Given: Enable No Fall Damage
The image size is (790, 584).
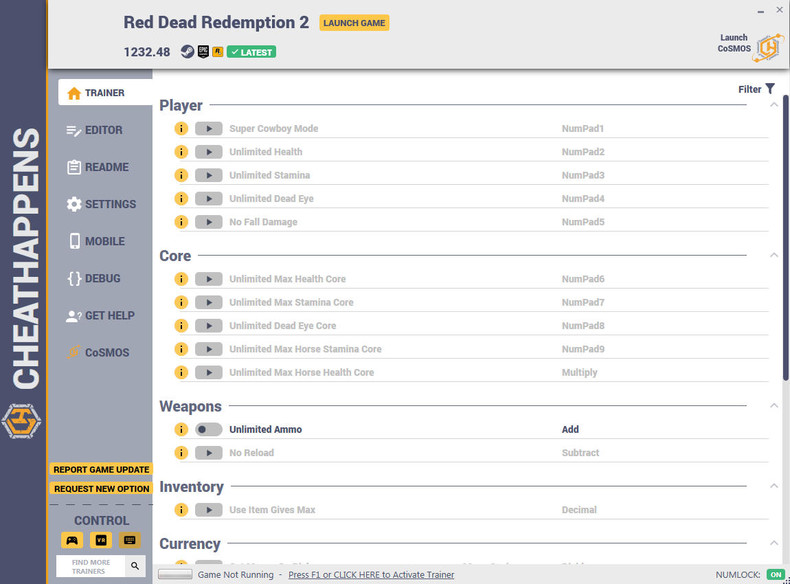Looking at the screenshot, I should pyautogui.click(x=209, y=222).
